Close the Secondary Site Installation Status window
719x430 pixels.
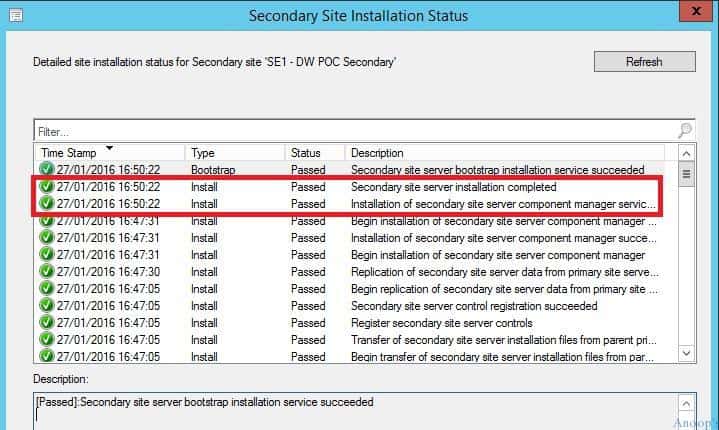(695, 12)
